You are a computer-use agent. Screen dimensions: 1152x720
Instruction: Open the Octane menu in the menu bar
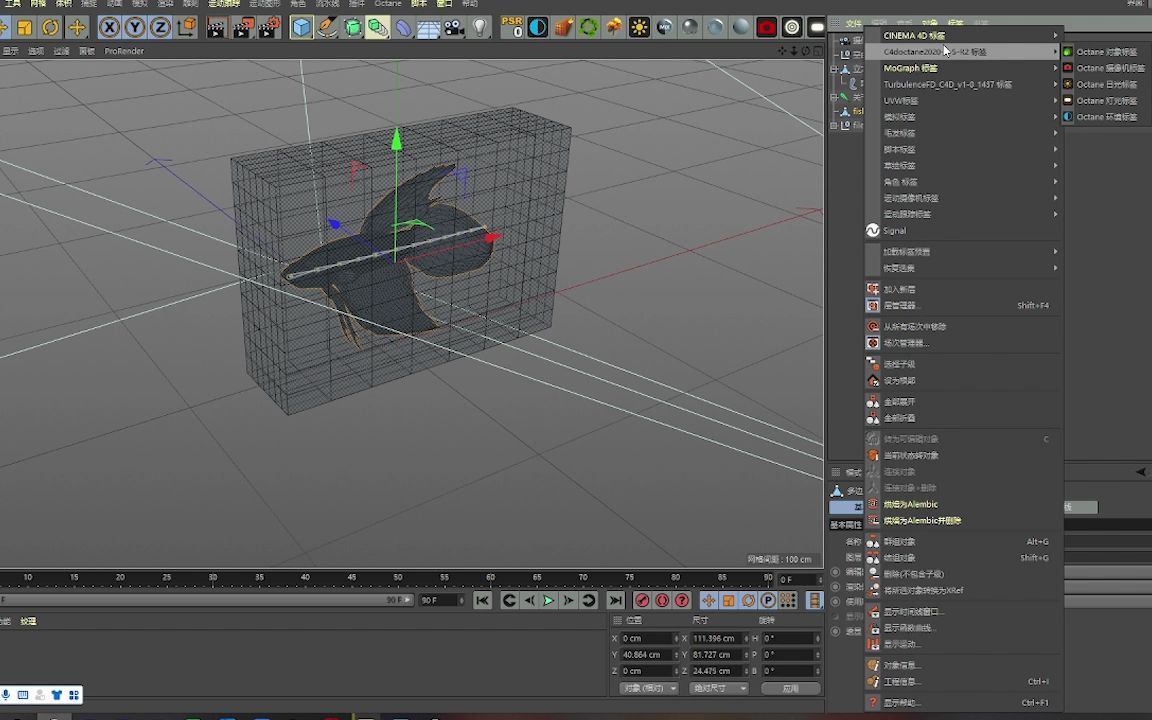click(387, 4)
